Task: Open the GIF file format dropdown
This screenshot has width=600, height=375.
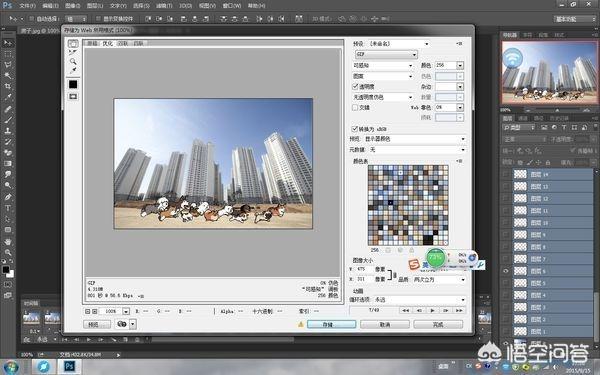Action: pyautogui.click(x=386, y=55)
